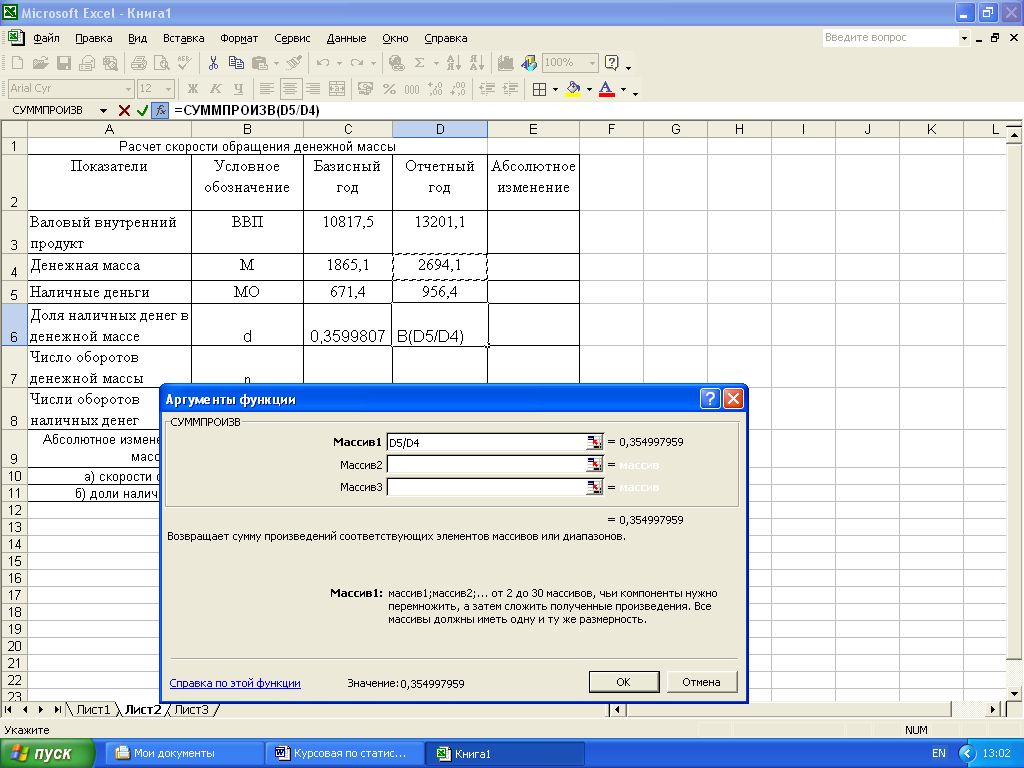The width and height of the screenshot is (1024, 768).
Task: Align text center
Action: click(290, 89)
